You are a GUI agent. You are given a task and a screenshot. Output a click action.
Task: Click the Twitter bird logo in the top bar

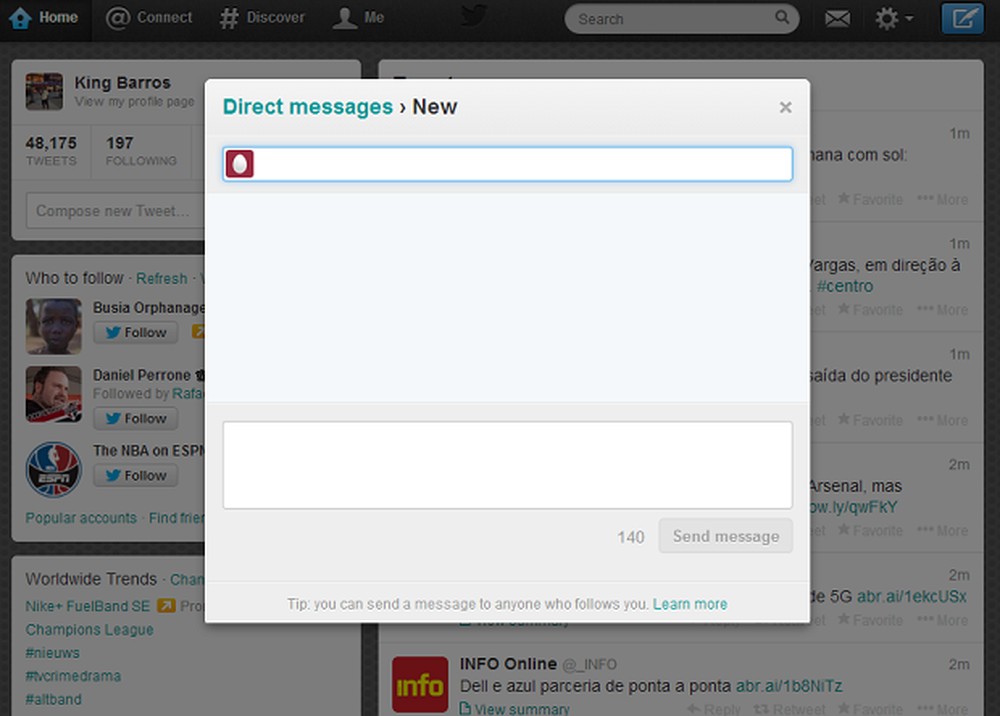[473, 16]
